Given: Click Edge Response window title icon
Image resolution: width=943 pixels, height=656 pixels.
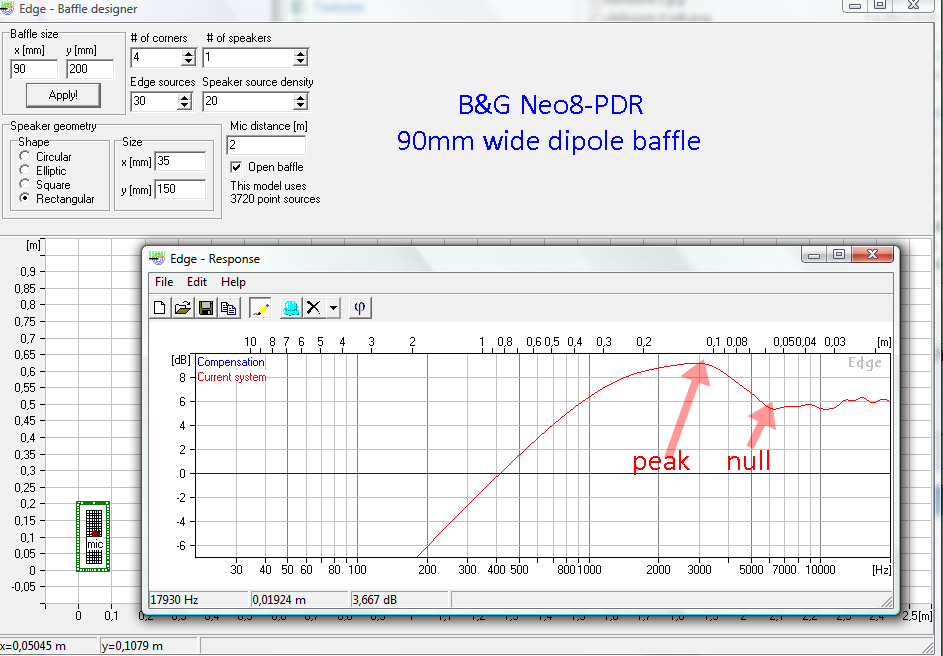Looking at the screenshot, I should click(157, 259).
